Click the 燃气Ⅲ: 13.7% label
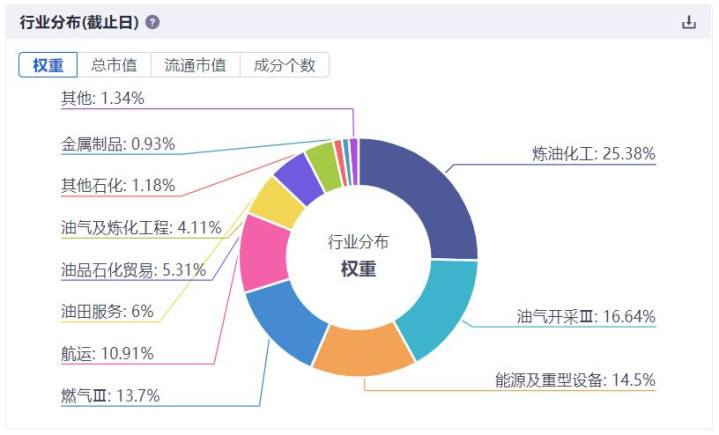Viewport: 719px width, 435px height. [110, 395]
